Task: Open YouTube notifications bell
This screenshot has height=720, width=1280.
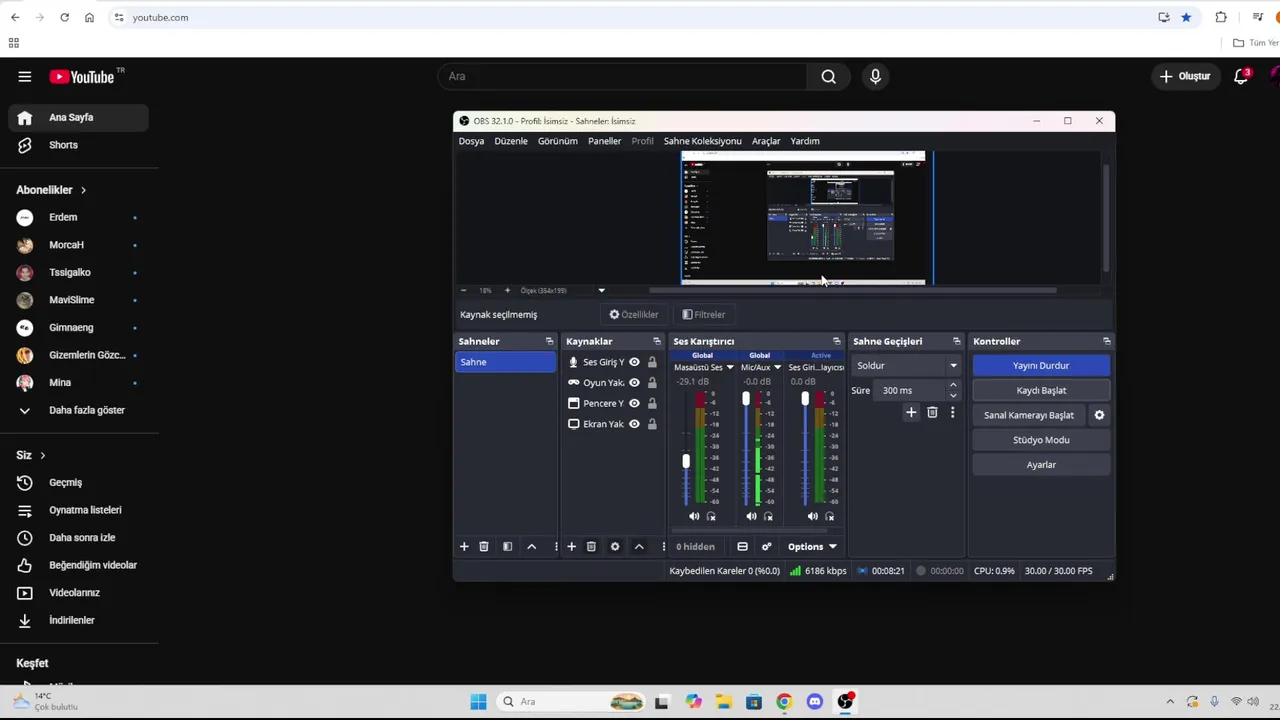Action: (1241, 76)
